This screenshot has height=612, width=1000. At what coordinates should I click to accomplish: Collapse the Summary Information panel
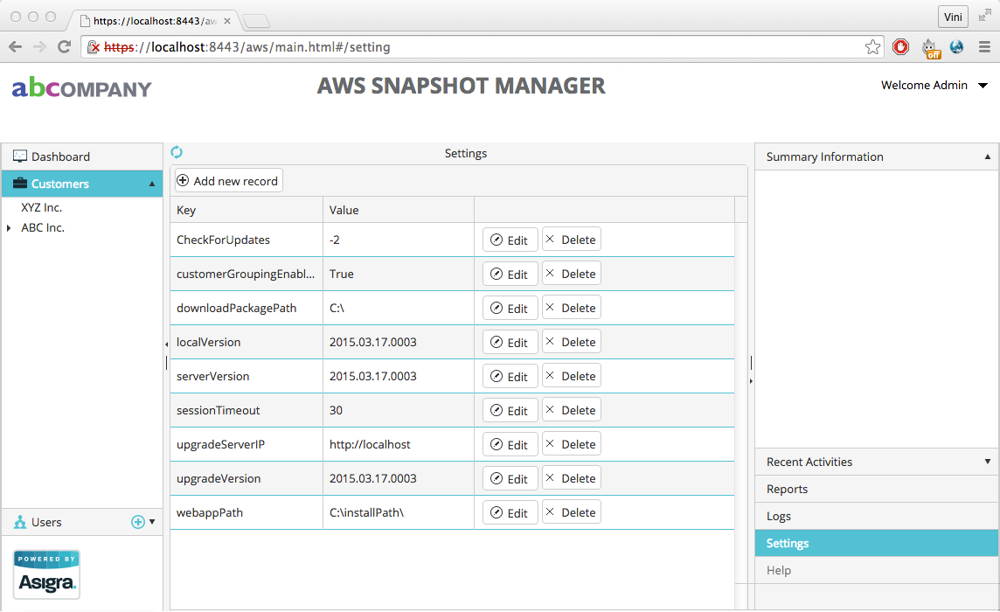pos(986,156)
